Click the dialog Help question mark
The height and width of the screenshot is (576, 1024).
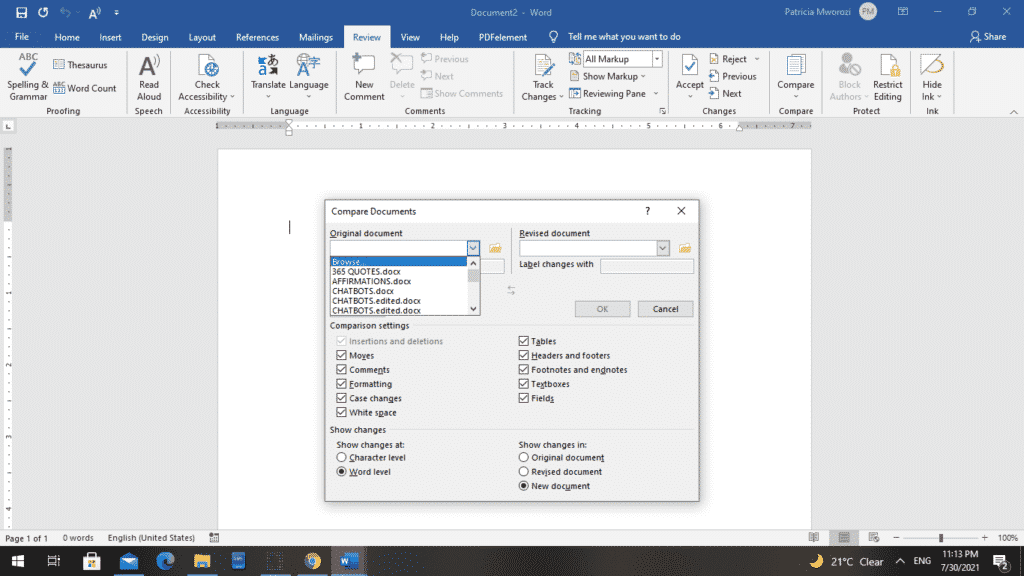647,211
